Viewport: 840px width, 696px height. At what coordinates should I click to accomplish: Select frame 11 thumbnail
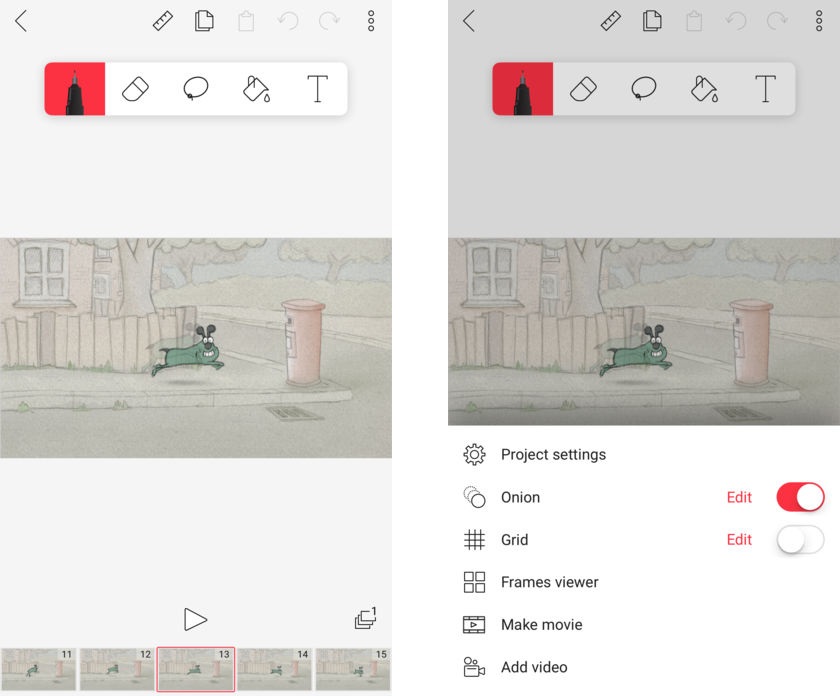click(x=38, y=669)
